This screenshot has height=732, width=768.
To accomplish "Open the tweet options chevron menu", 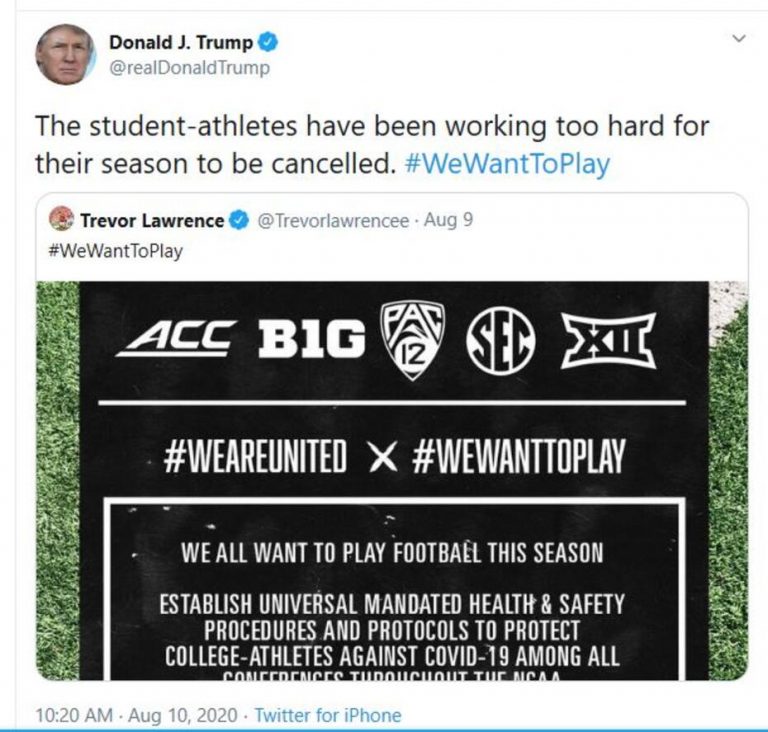I will (x=739, y=39).
